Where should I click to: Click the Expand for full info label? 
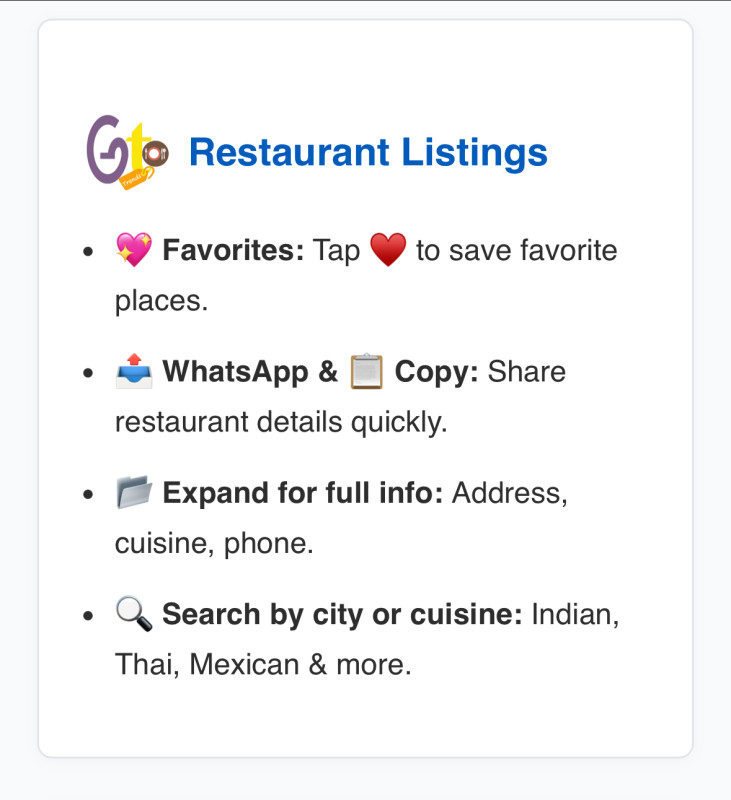tap(303, 493)
